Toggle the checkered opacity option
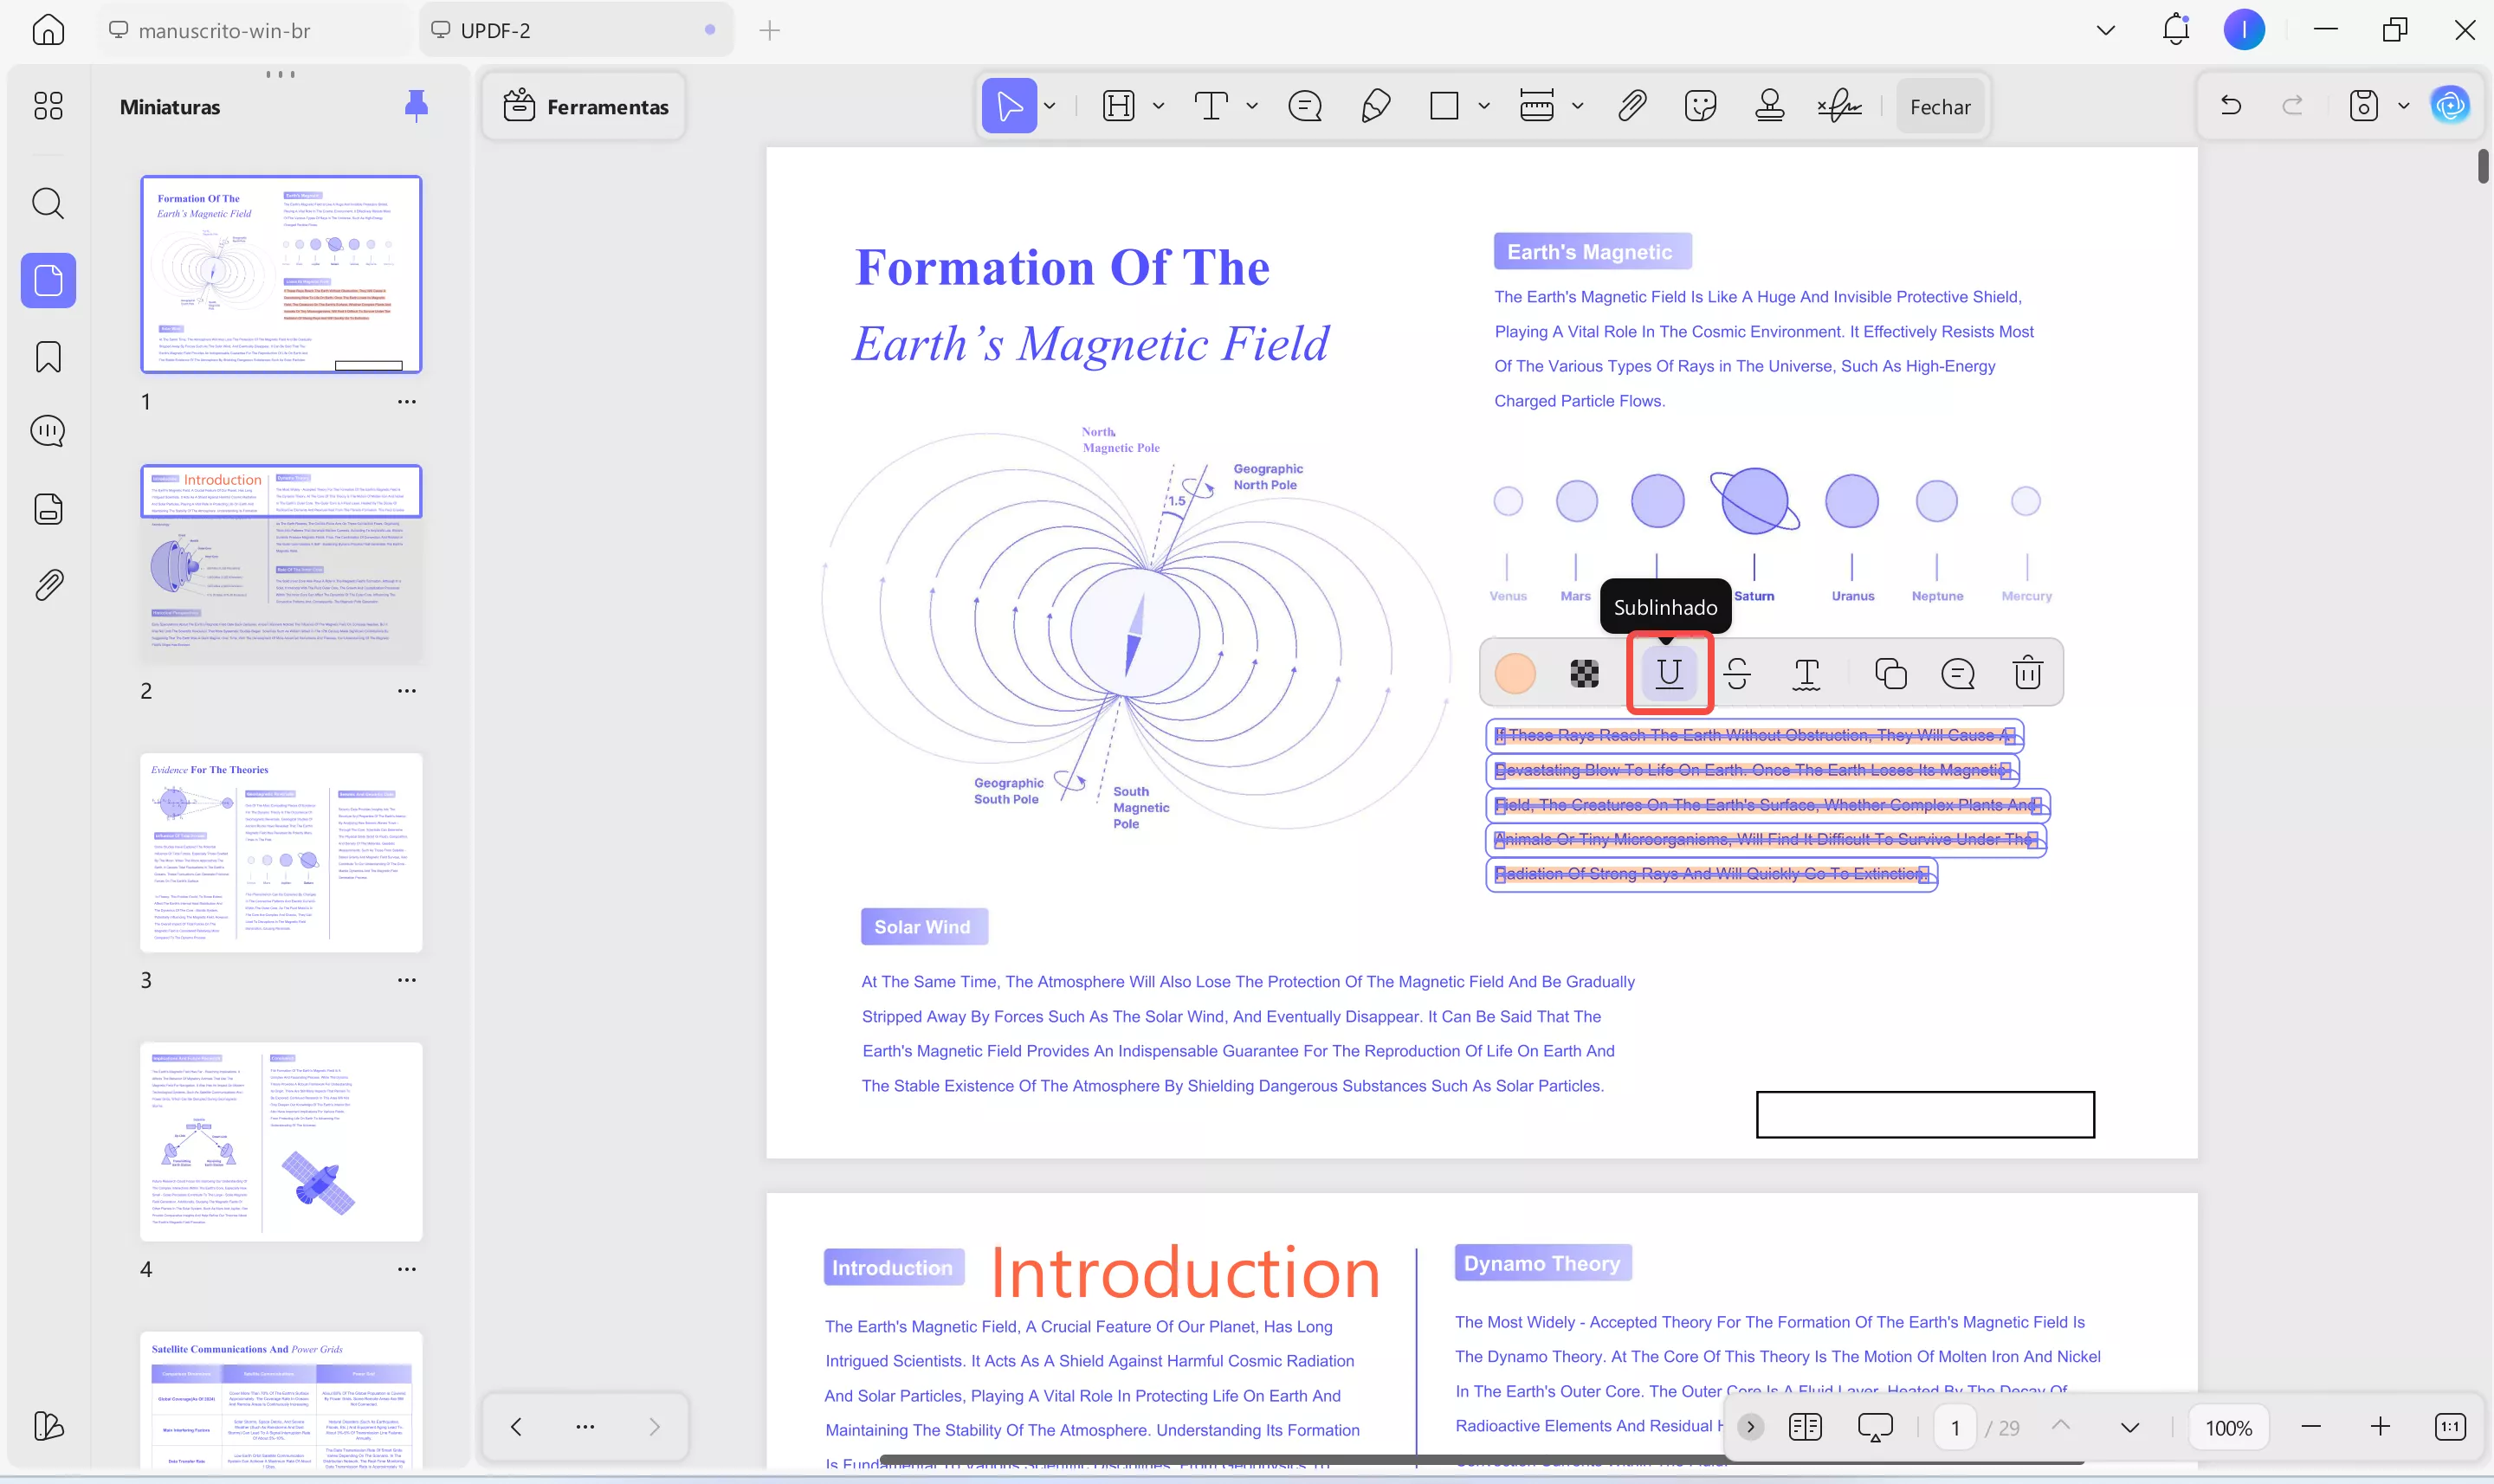This screenshot has height=1484, width=2494. click(1584, 673)
